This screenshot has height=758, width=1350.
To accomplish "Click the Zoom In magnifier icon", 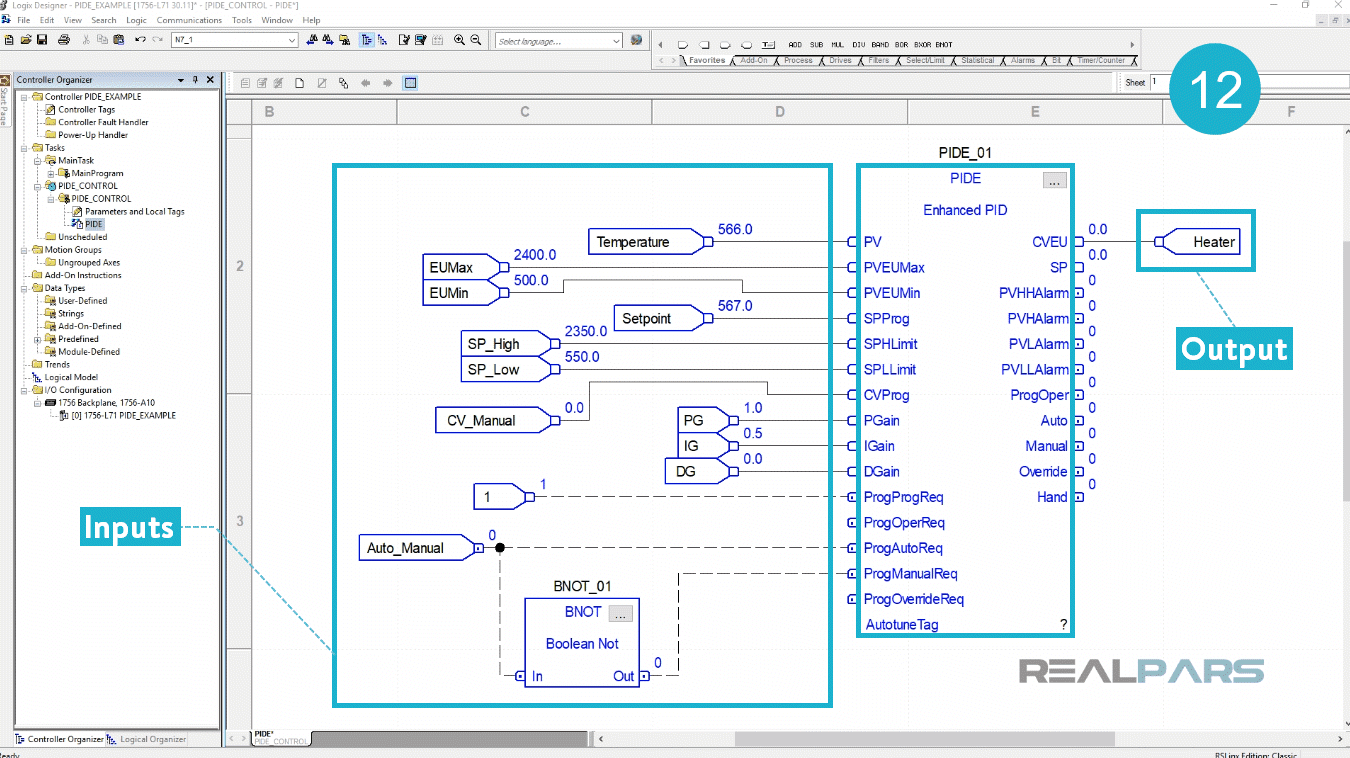I will tap(460, 40).
